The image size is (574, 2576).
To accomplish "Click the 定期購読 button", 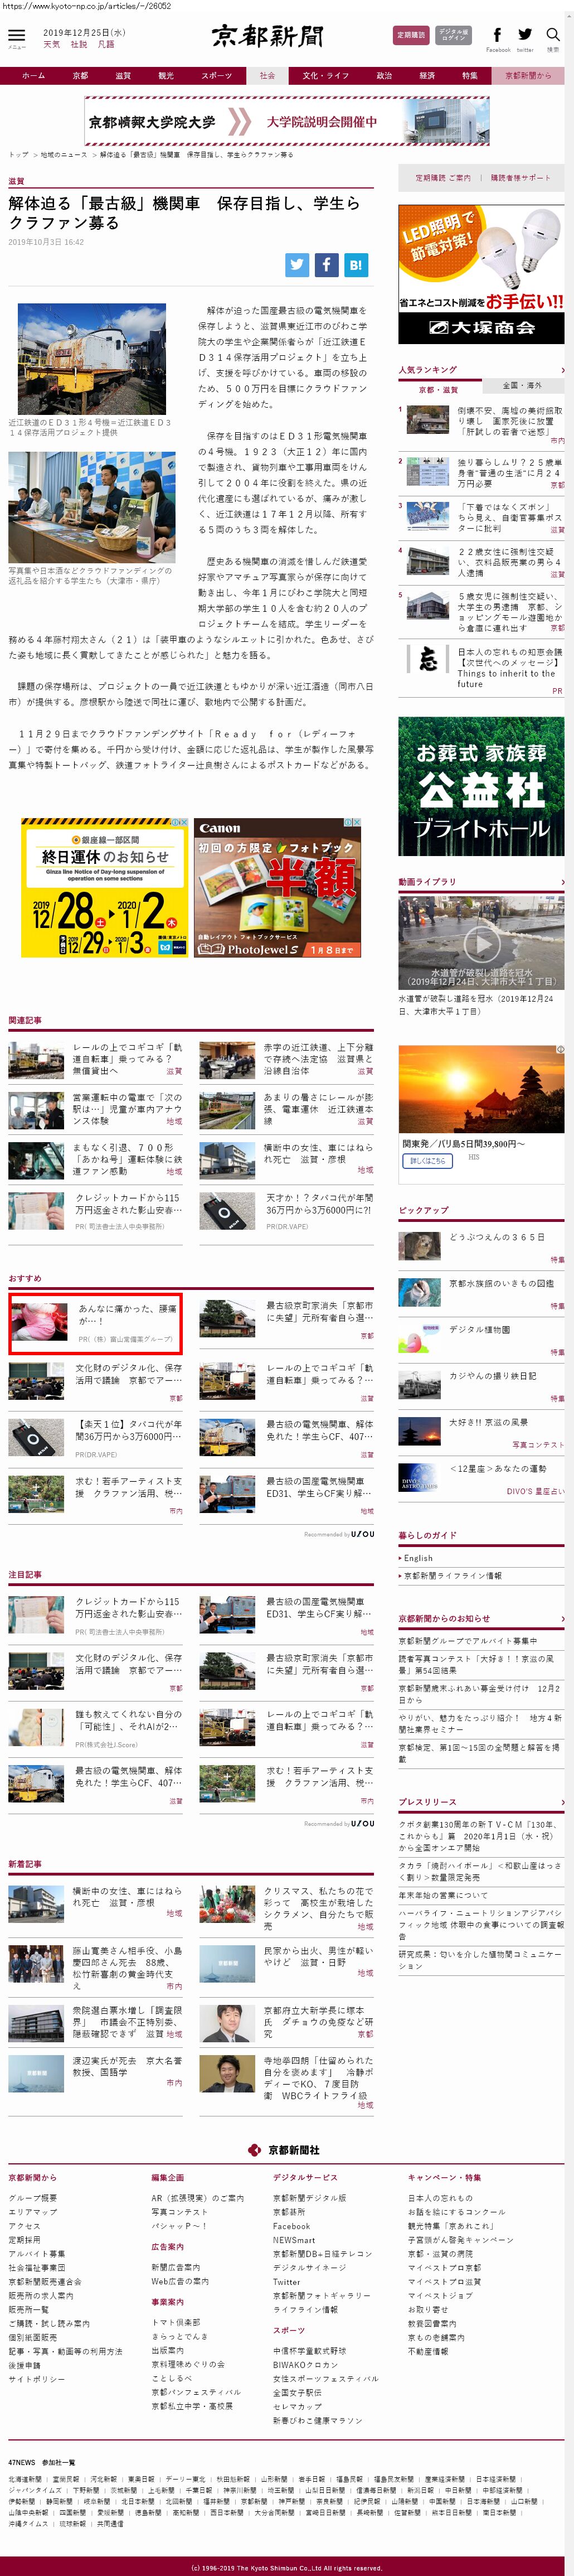I will [411, 35].
